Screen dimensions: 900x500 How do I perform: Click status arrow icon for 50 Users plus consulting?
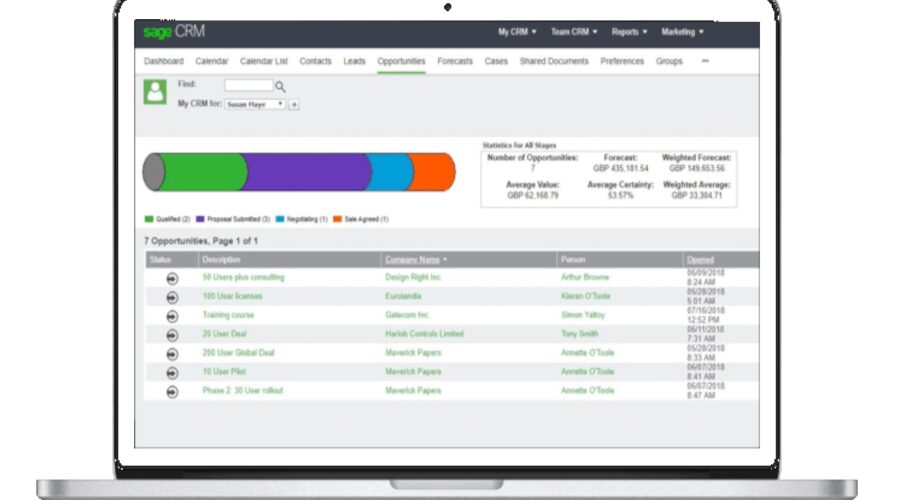tap(172, 278)
